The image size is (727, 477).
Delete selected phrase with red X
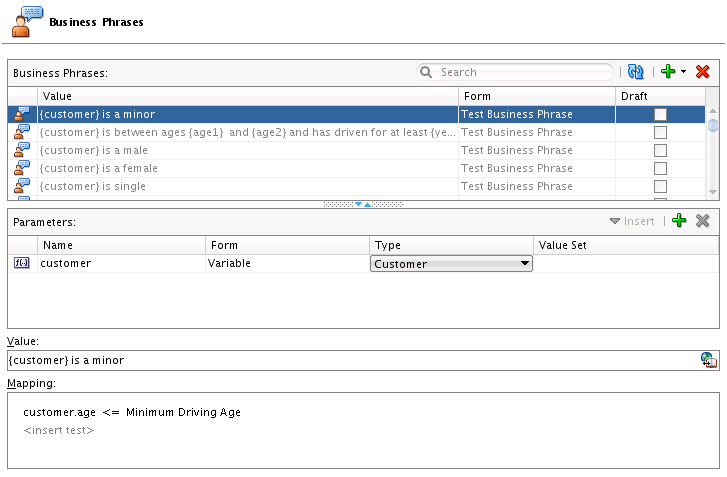(x=702, y=72)
